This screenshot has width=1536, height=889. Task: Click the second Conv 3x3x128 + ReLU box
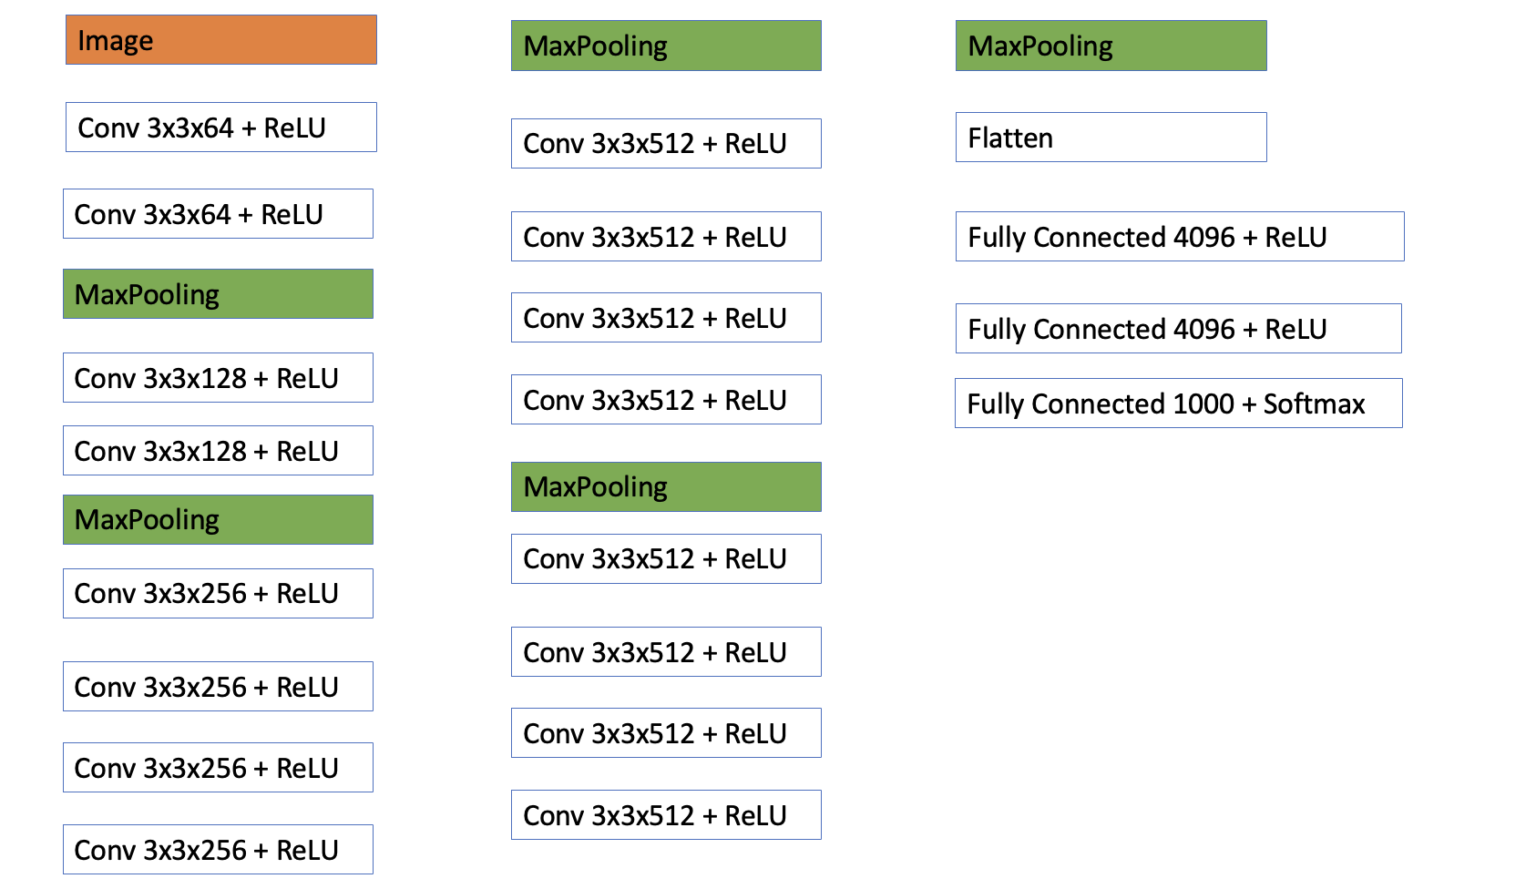(218, 451)
